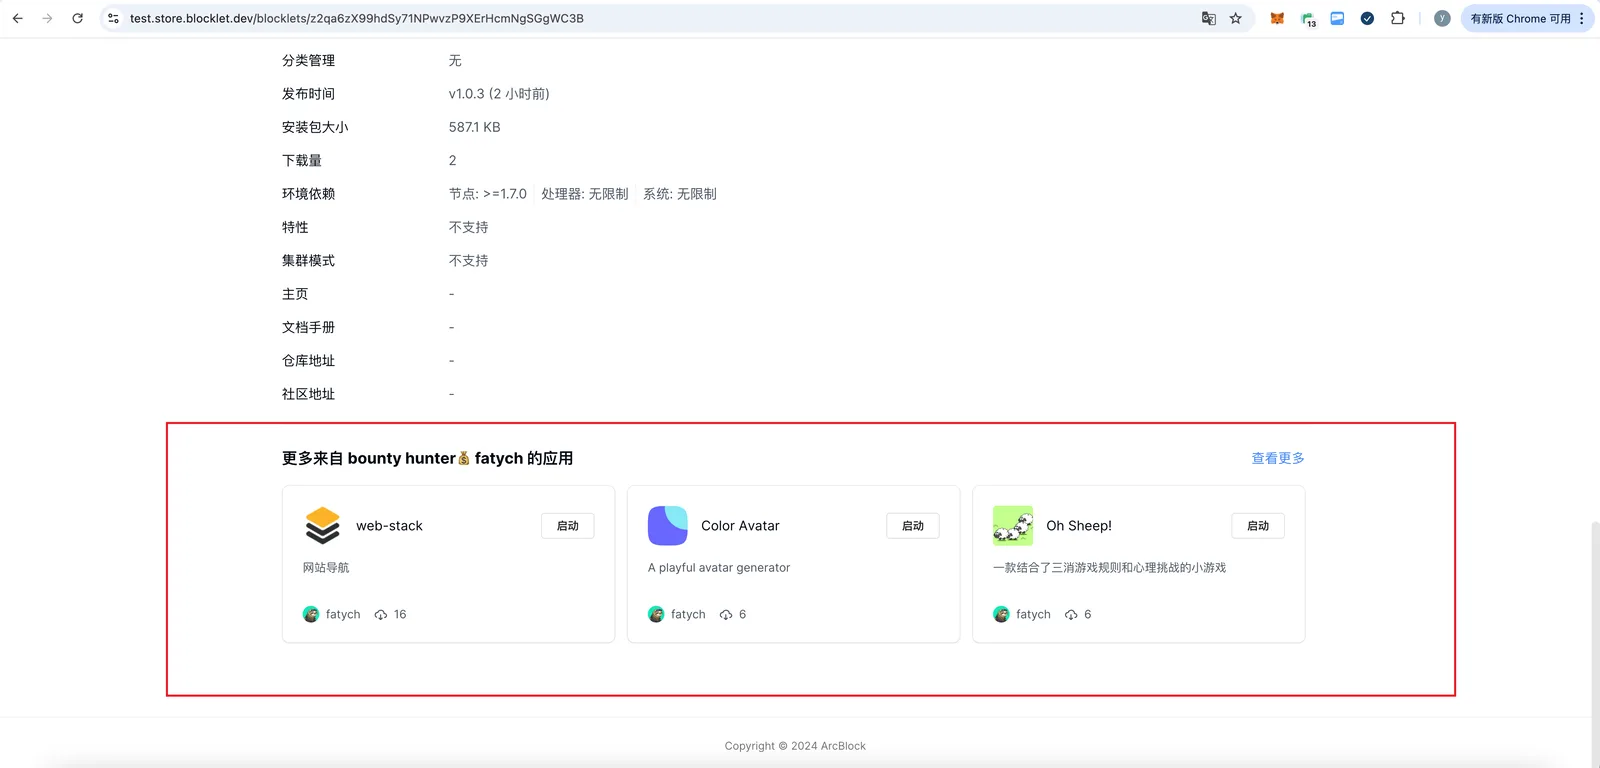The image size is (1600, 768).
Task: Click the 主页 label
Action: pyautogui.click(x=295, y=294)
